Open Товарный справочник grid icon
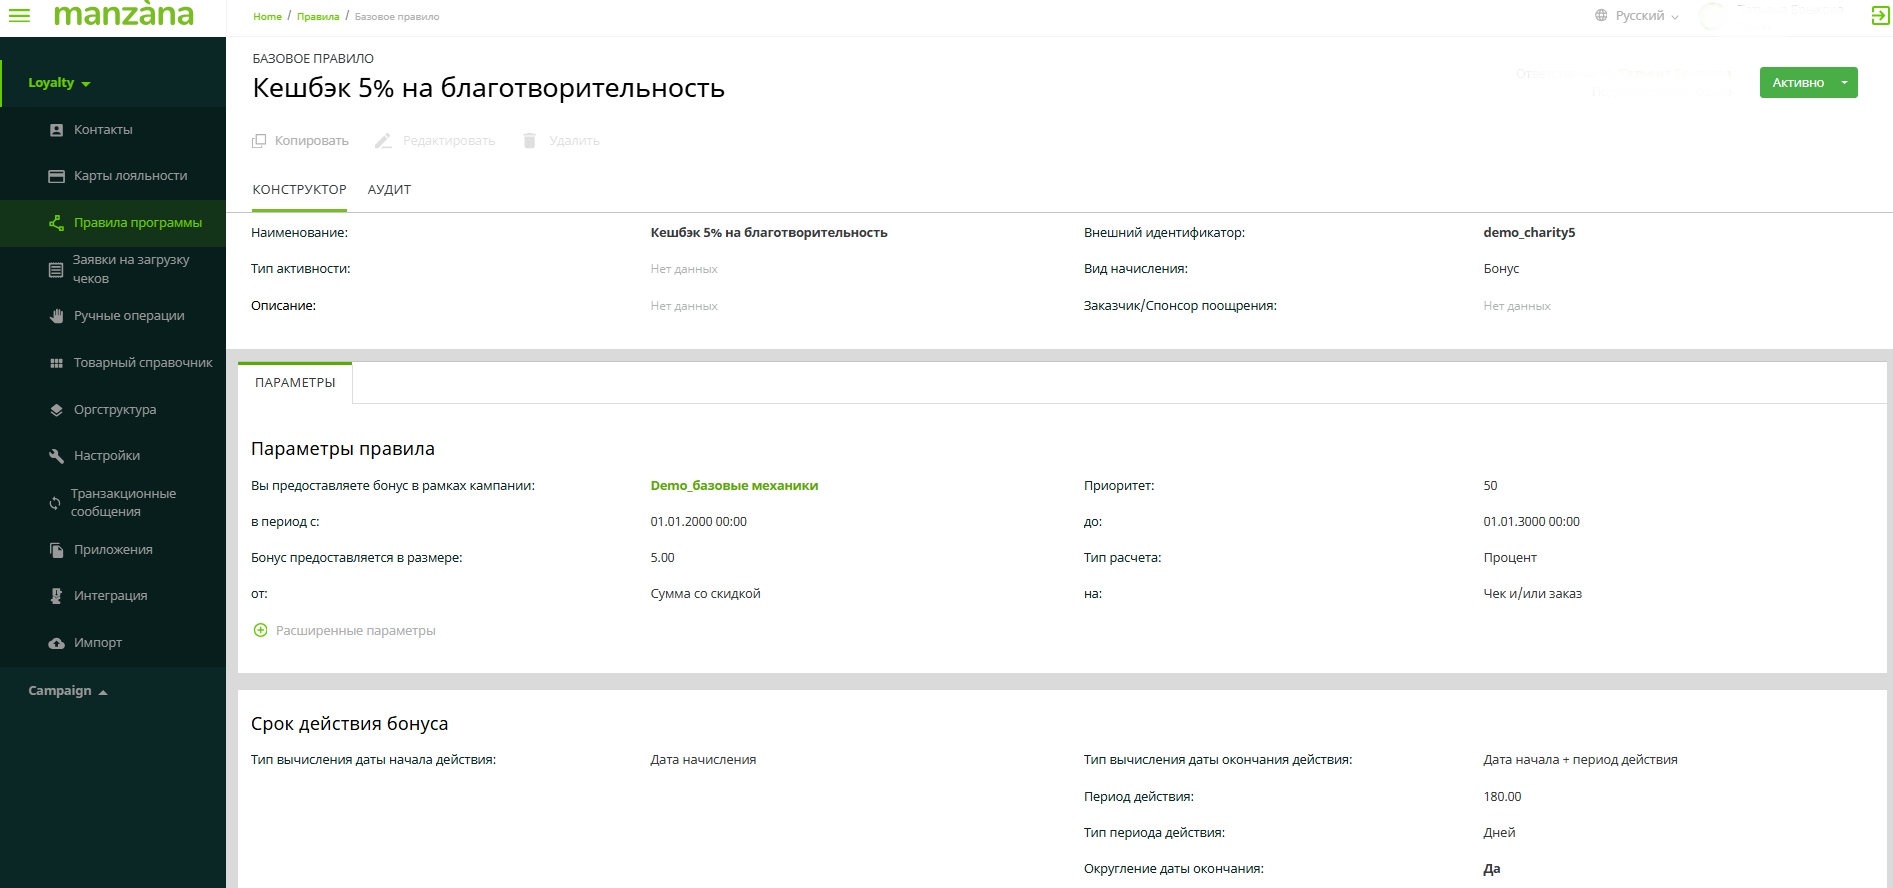The height and width of the screenshot is (888, 1893). click(x=57, y=363)
